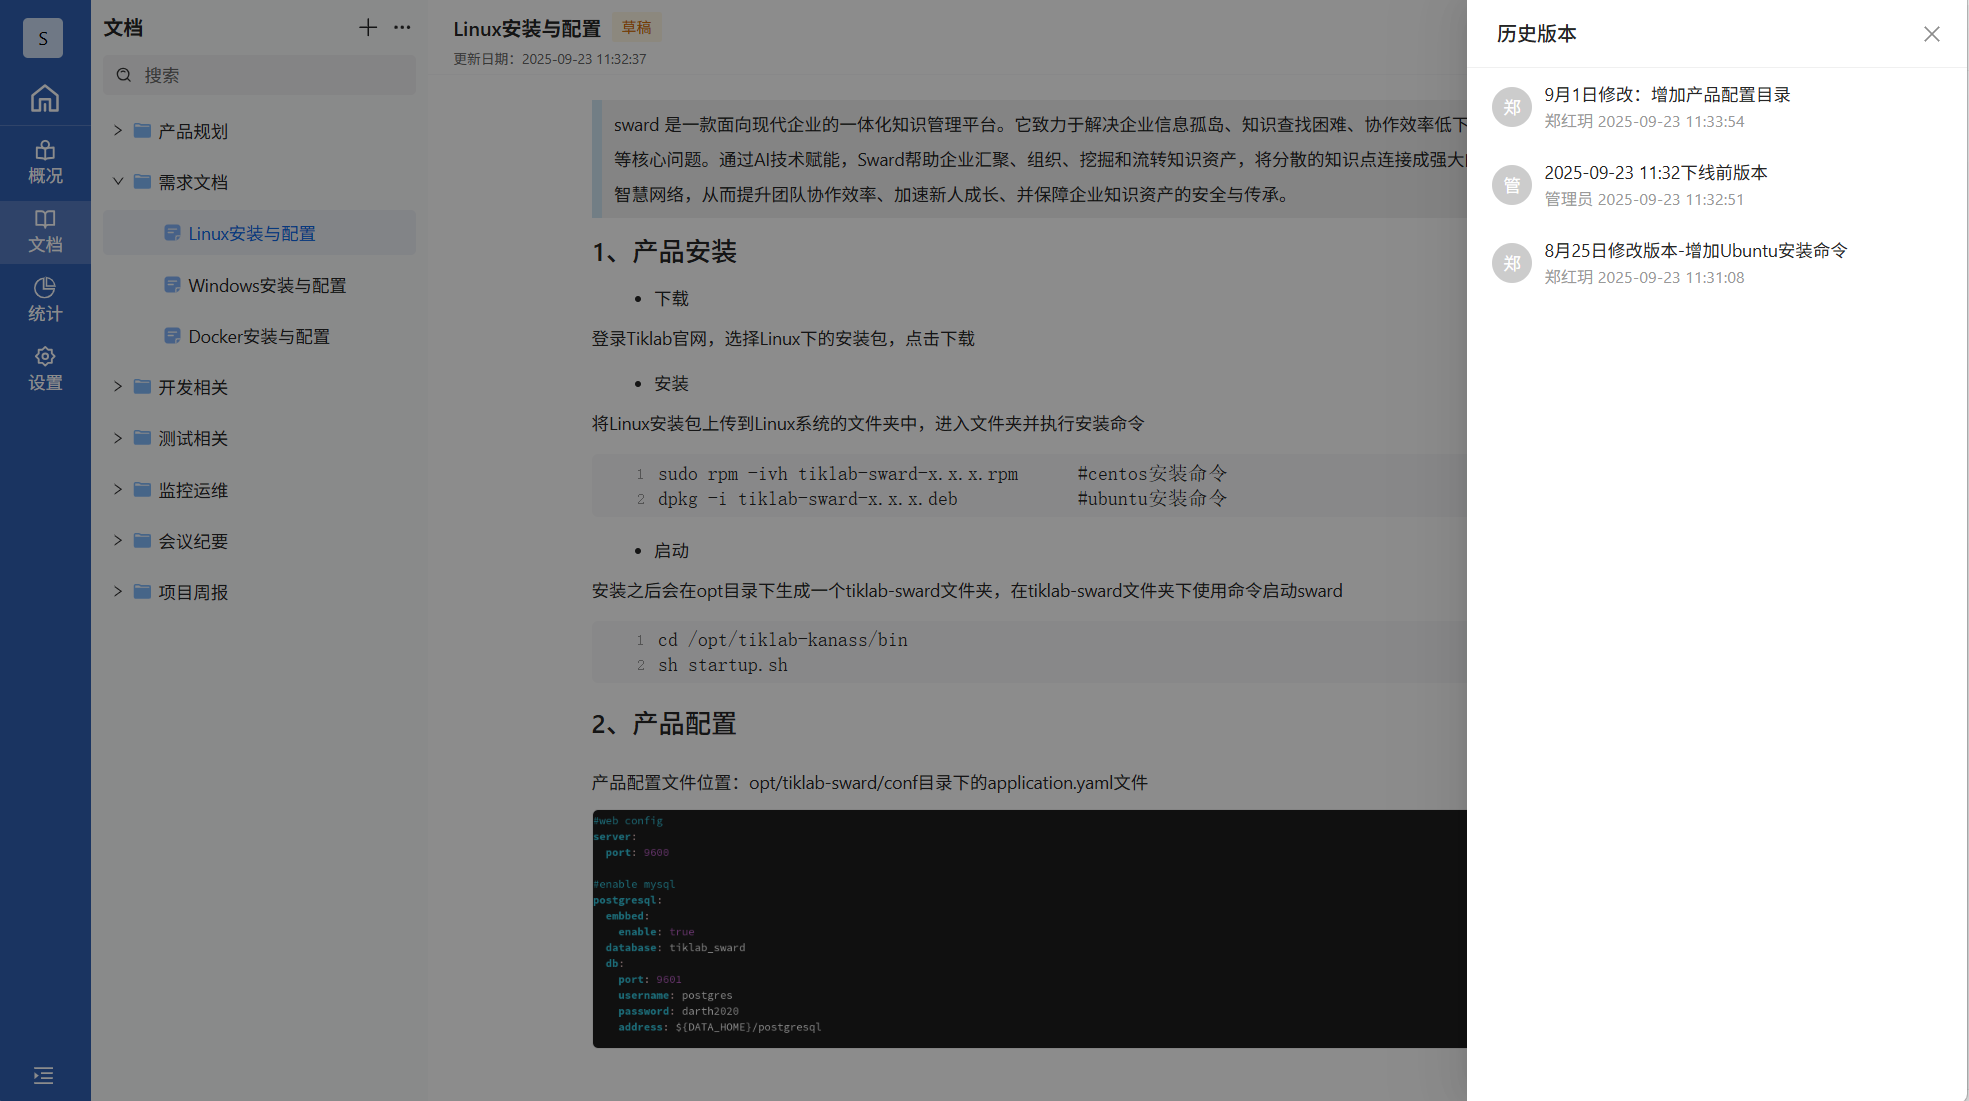Screen dimensions: 1969x1101
Task: Click the 郑 avatar of the 8月25日 version
Action: [x=1512, y=263]
